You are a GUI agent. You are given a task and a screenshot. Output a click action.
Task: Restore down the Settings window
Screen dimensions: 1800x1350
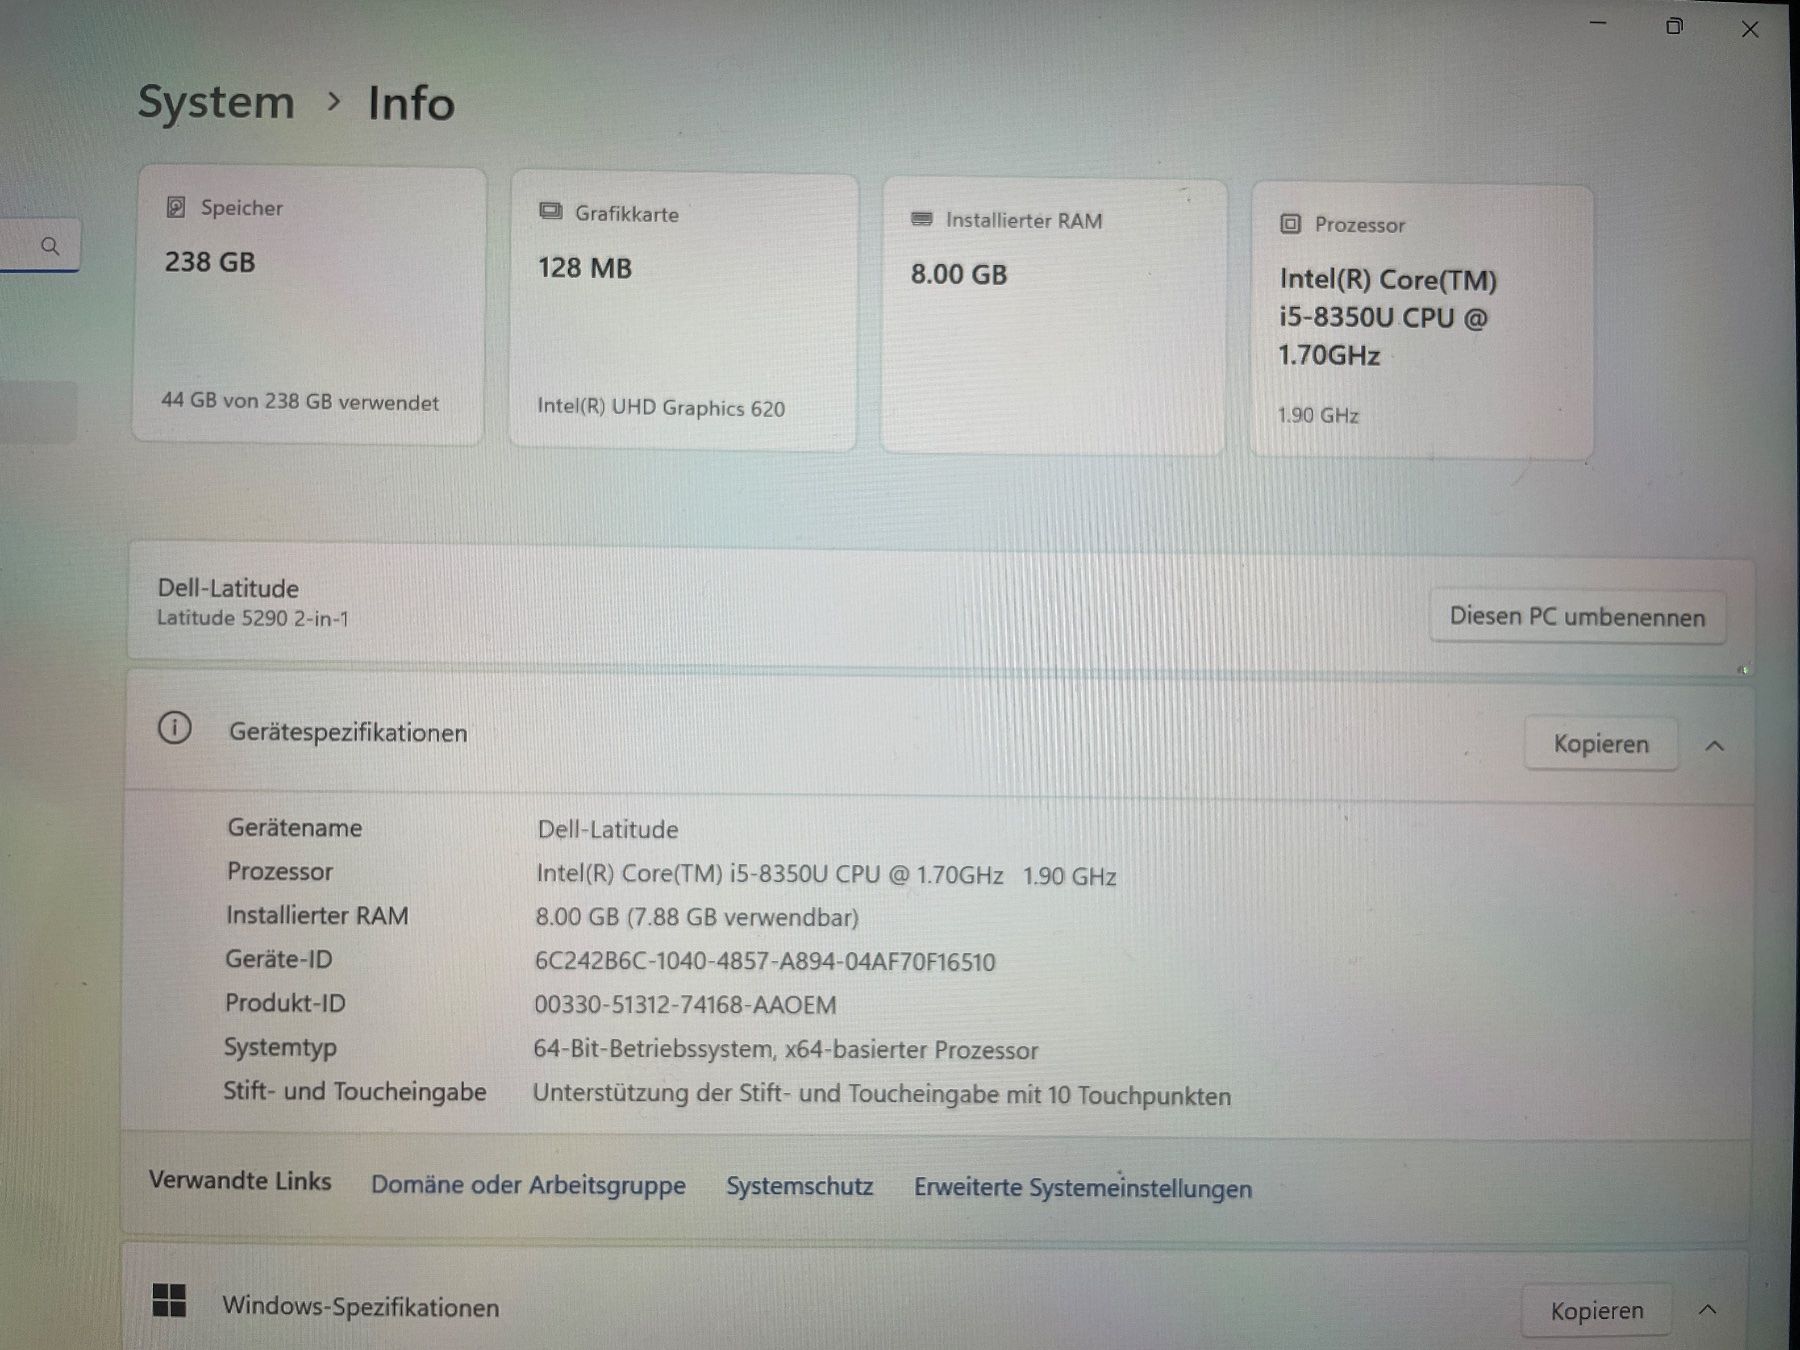(x=1674, y=26)
